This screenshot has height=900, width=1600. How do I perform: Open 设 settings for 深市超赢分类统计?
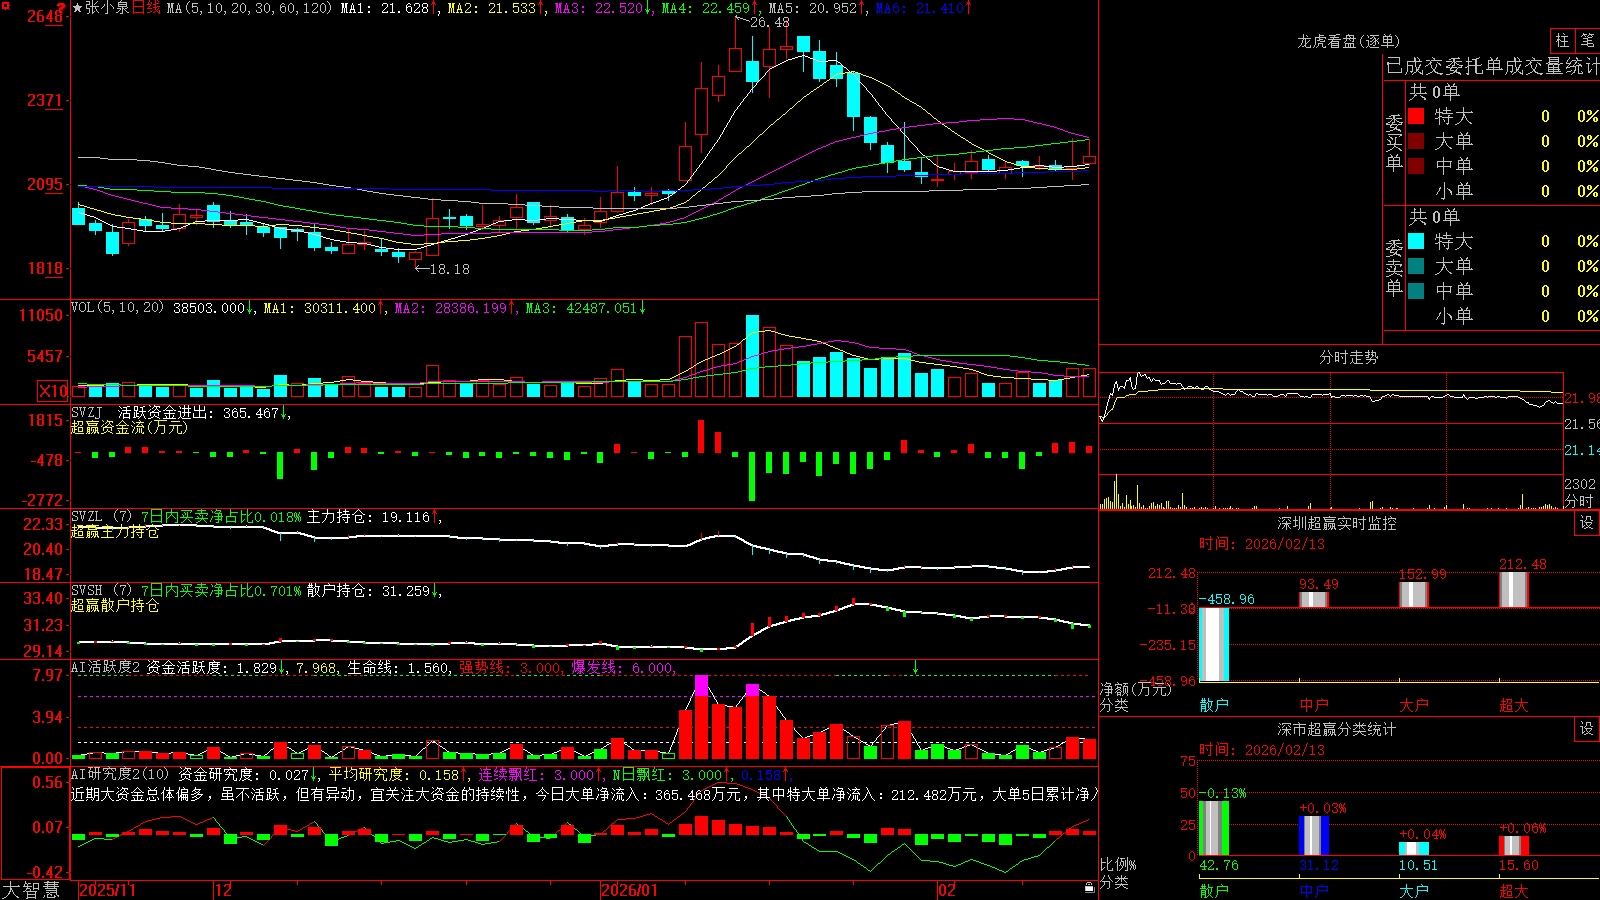coord(1587,729)
